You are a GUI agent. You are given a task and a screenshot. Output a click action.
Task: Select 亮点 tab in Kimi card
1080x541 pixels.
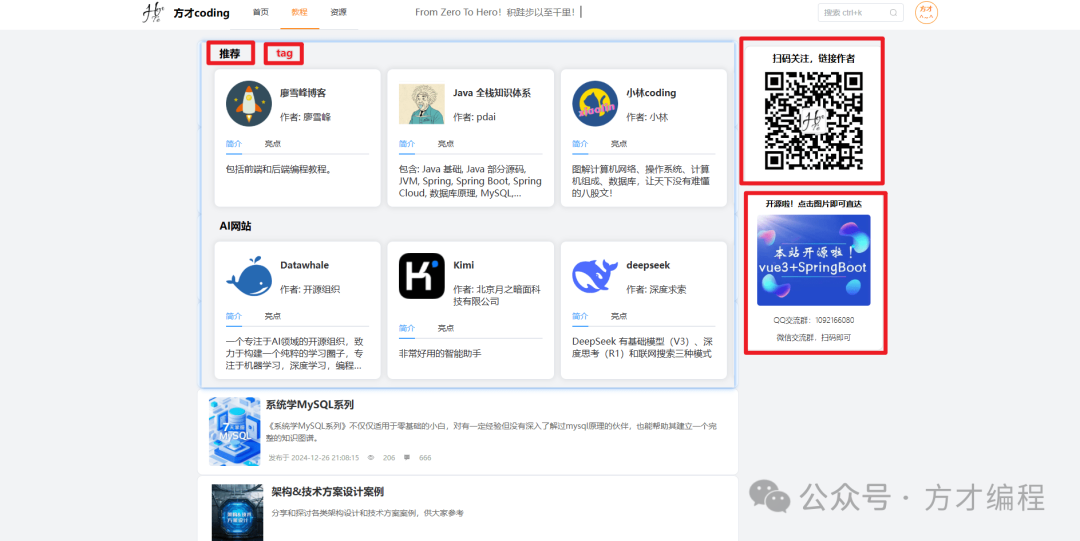(446, 328)
